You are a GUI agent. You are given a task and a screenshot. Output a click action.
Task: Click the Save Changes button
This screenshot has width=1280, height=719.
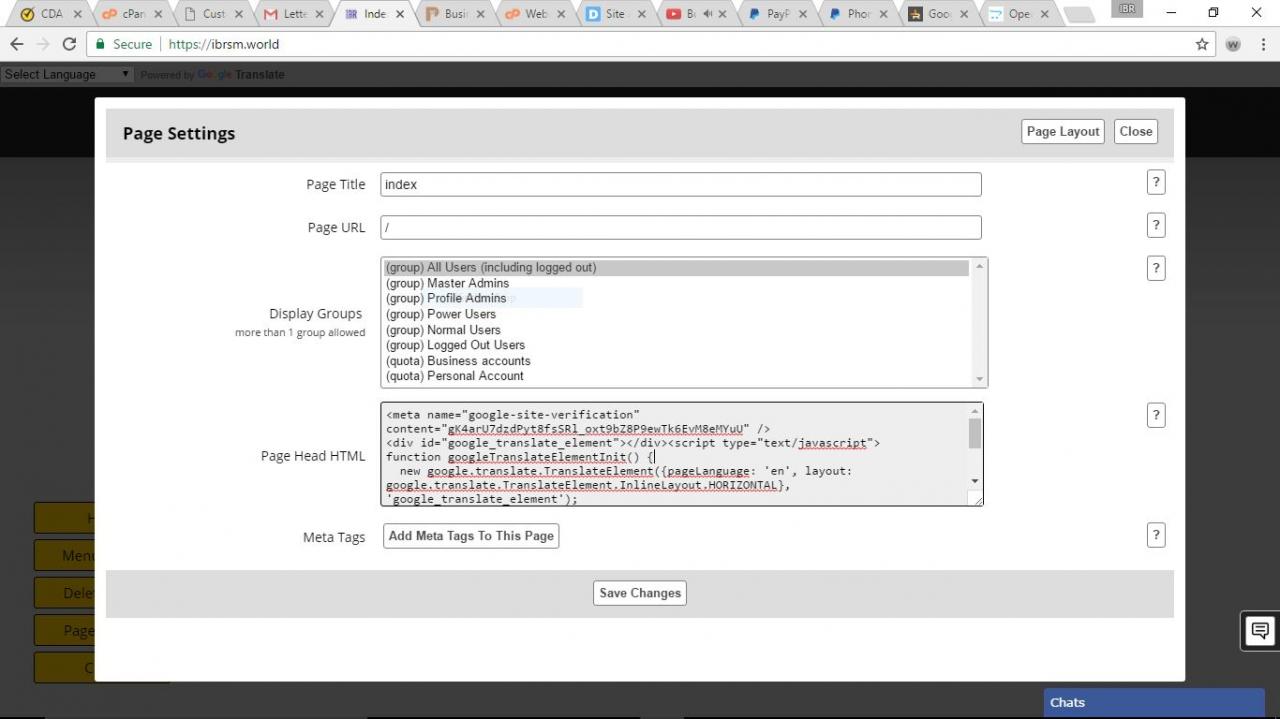[640, 593]
